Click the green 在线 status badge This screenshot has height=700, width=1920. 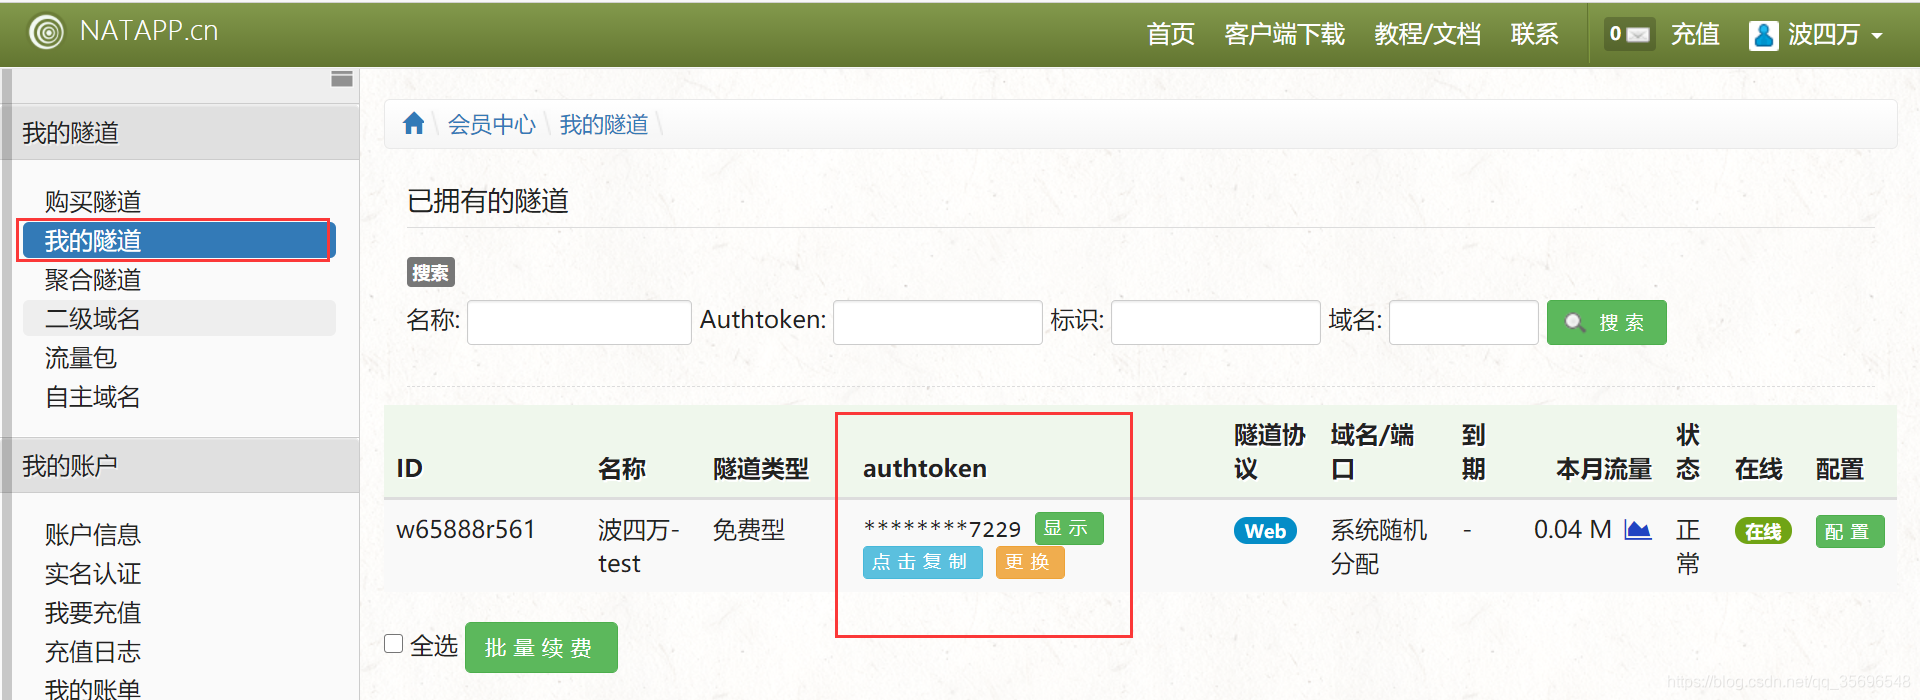pos(1763,531)
